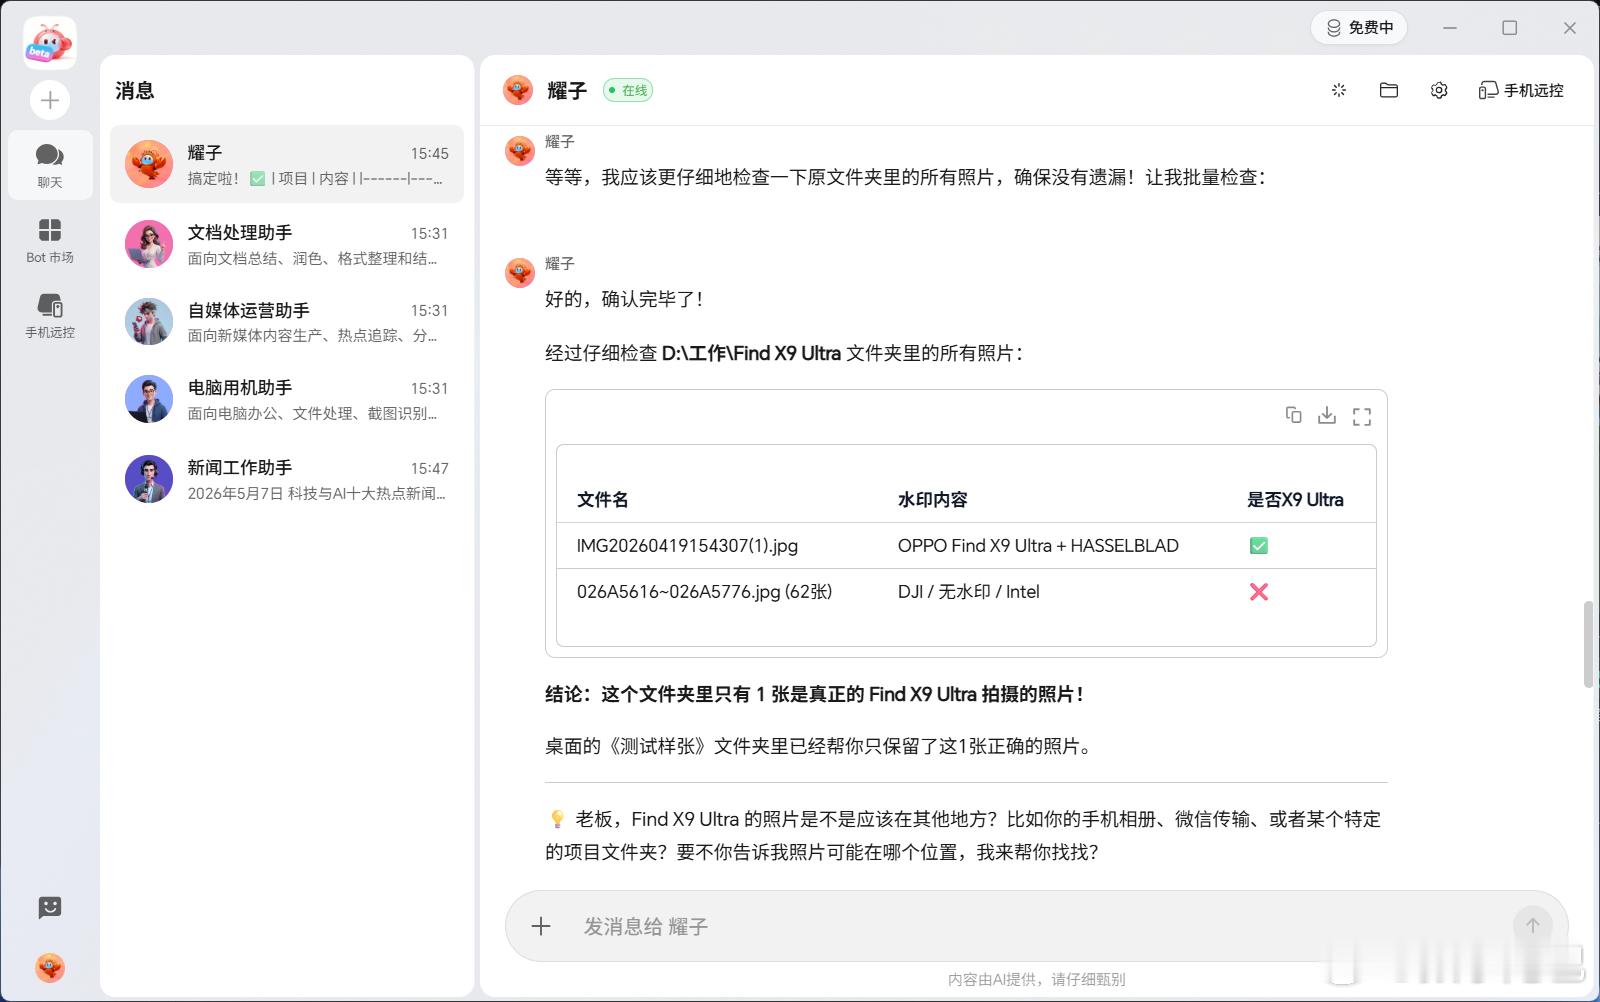Click the loading sparkle icon in chat header
Image resolution: width=1600 pixels, height=1002 pixels.
coord(1339,90)
